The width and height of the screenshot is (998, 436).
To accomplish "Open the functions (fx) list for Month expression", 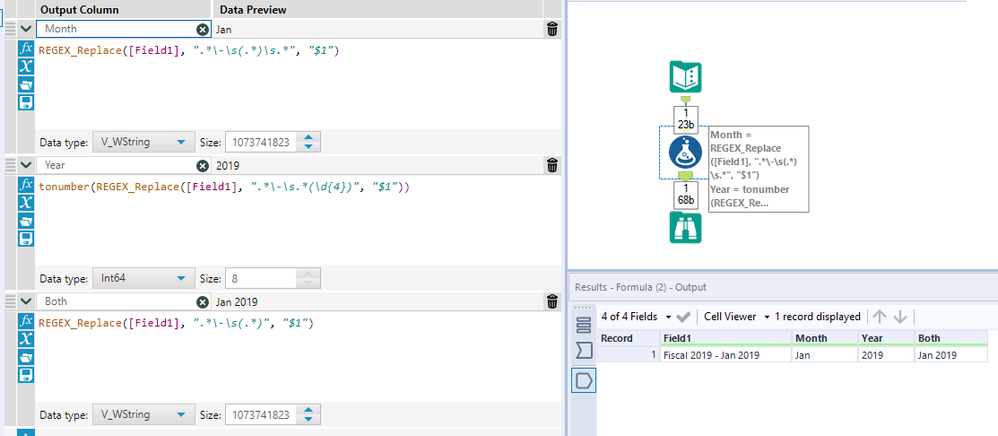I will pos(25,48).
